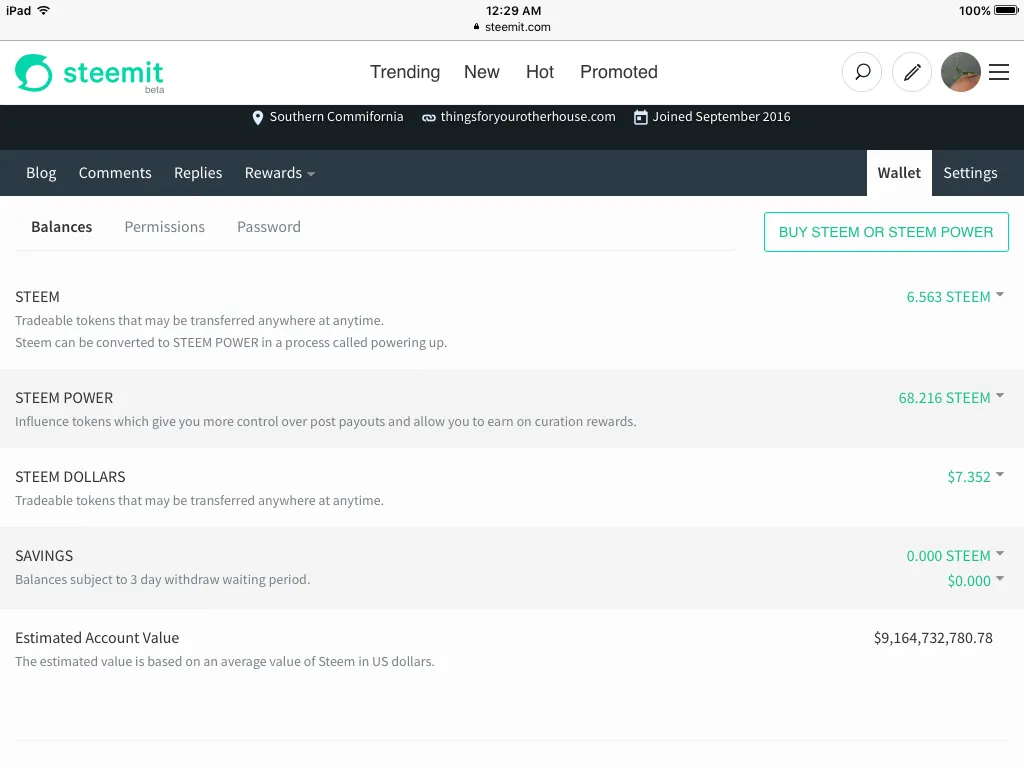This screenshot has width=1024, height=768.
Task: Click the STEEM POWER heading
Action: click(x=64, y=398)
